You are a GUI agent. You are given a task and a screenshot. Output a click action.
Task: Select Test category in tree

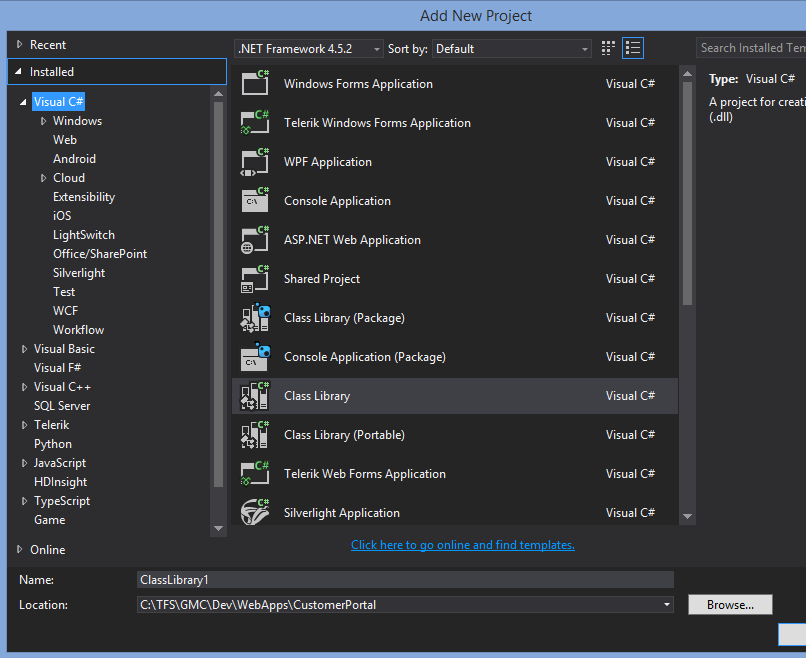click(x=64, y=292)
